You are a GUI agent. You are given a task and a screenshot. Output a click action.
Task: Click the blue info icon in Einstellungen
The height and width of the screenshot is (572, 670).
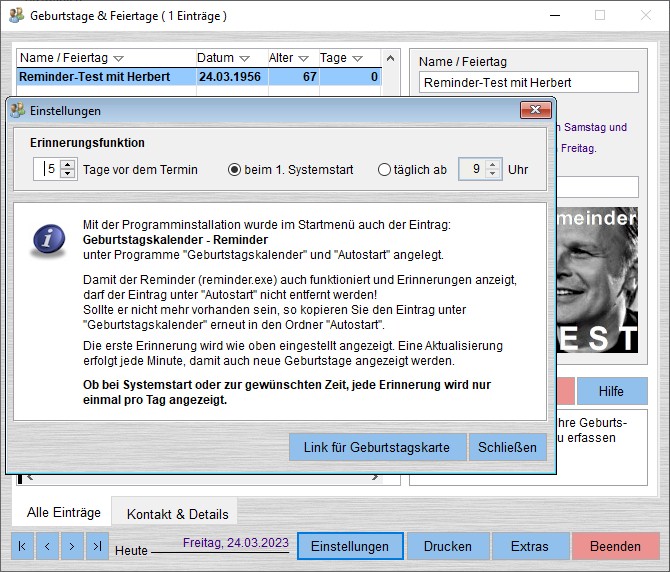(49, 240)
